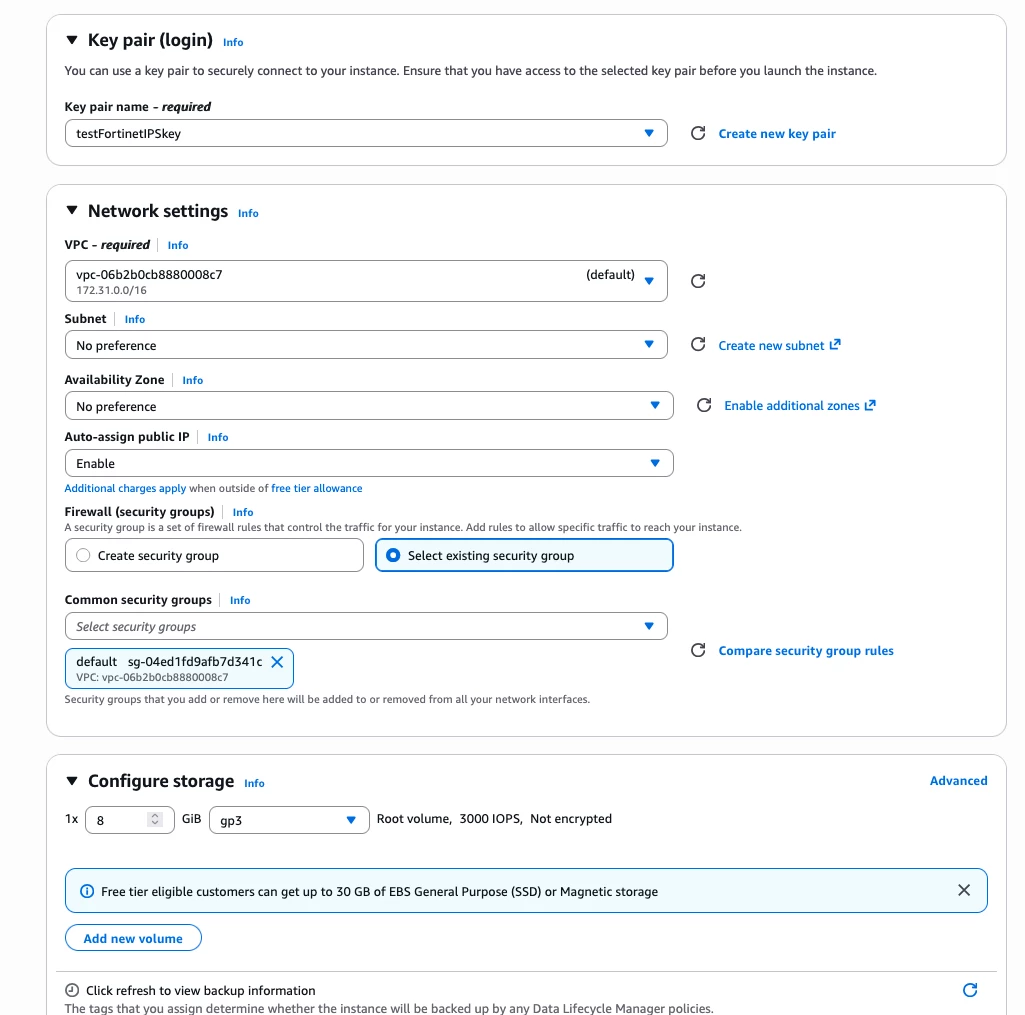Choose Select existing security group

[524, 556]
